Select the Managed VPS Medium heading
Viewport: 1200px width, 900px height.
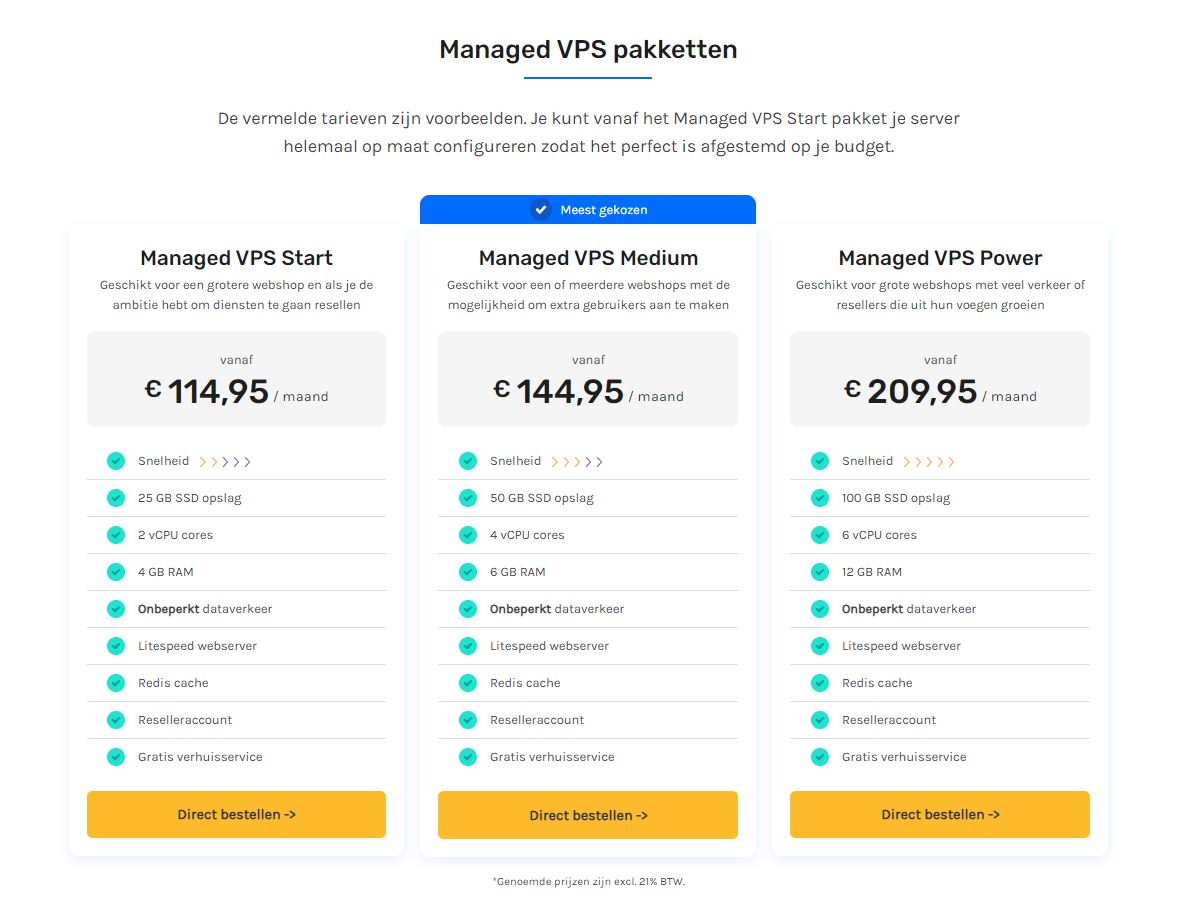click(x=588, y=258)
